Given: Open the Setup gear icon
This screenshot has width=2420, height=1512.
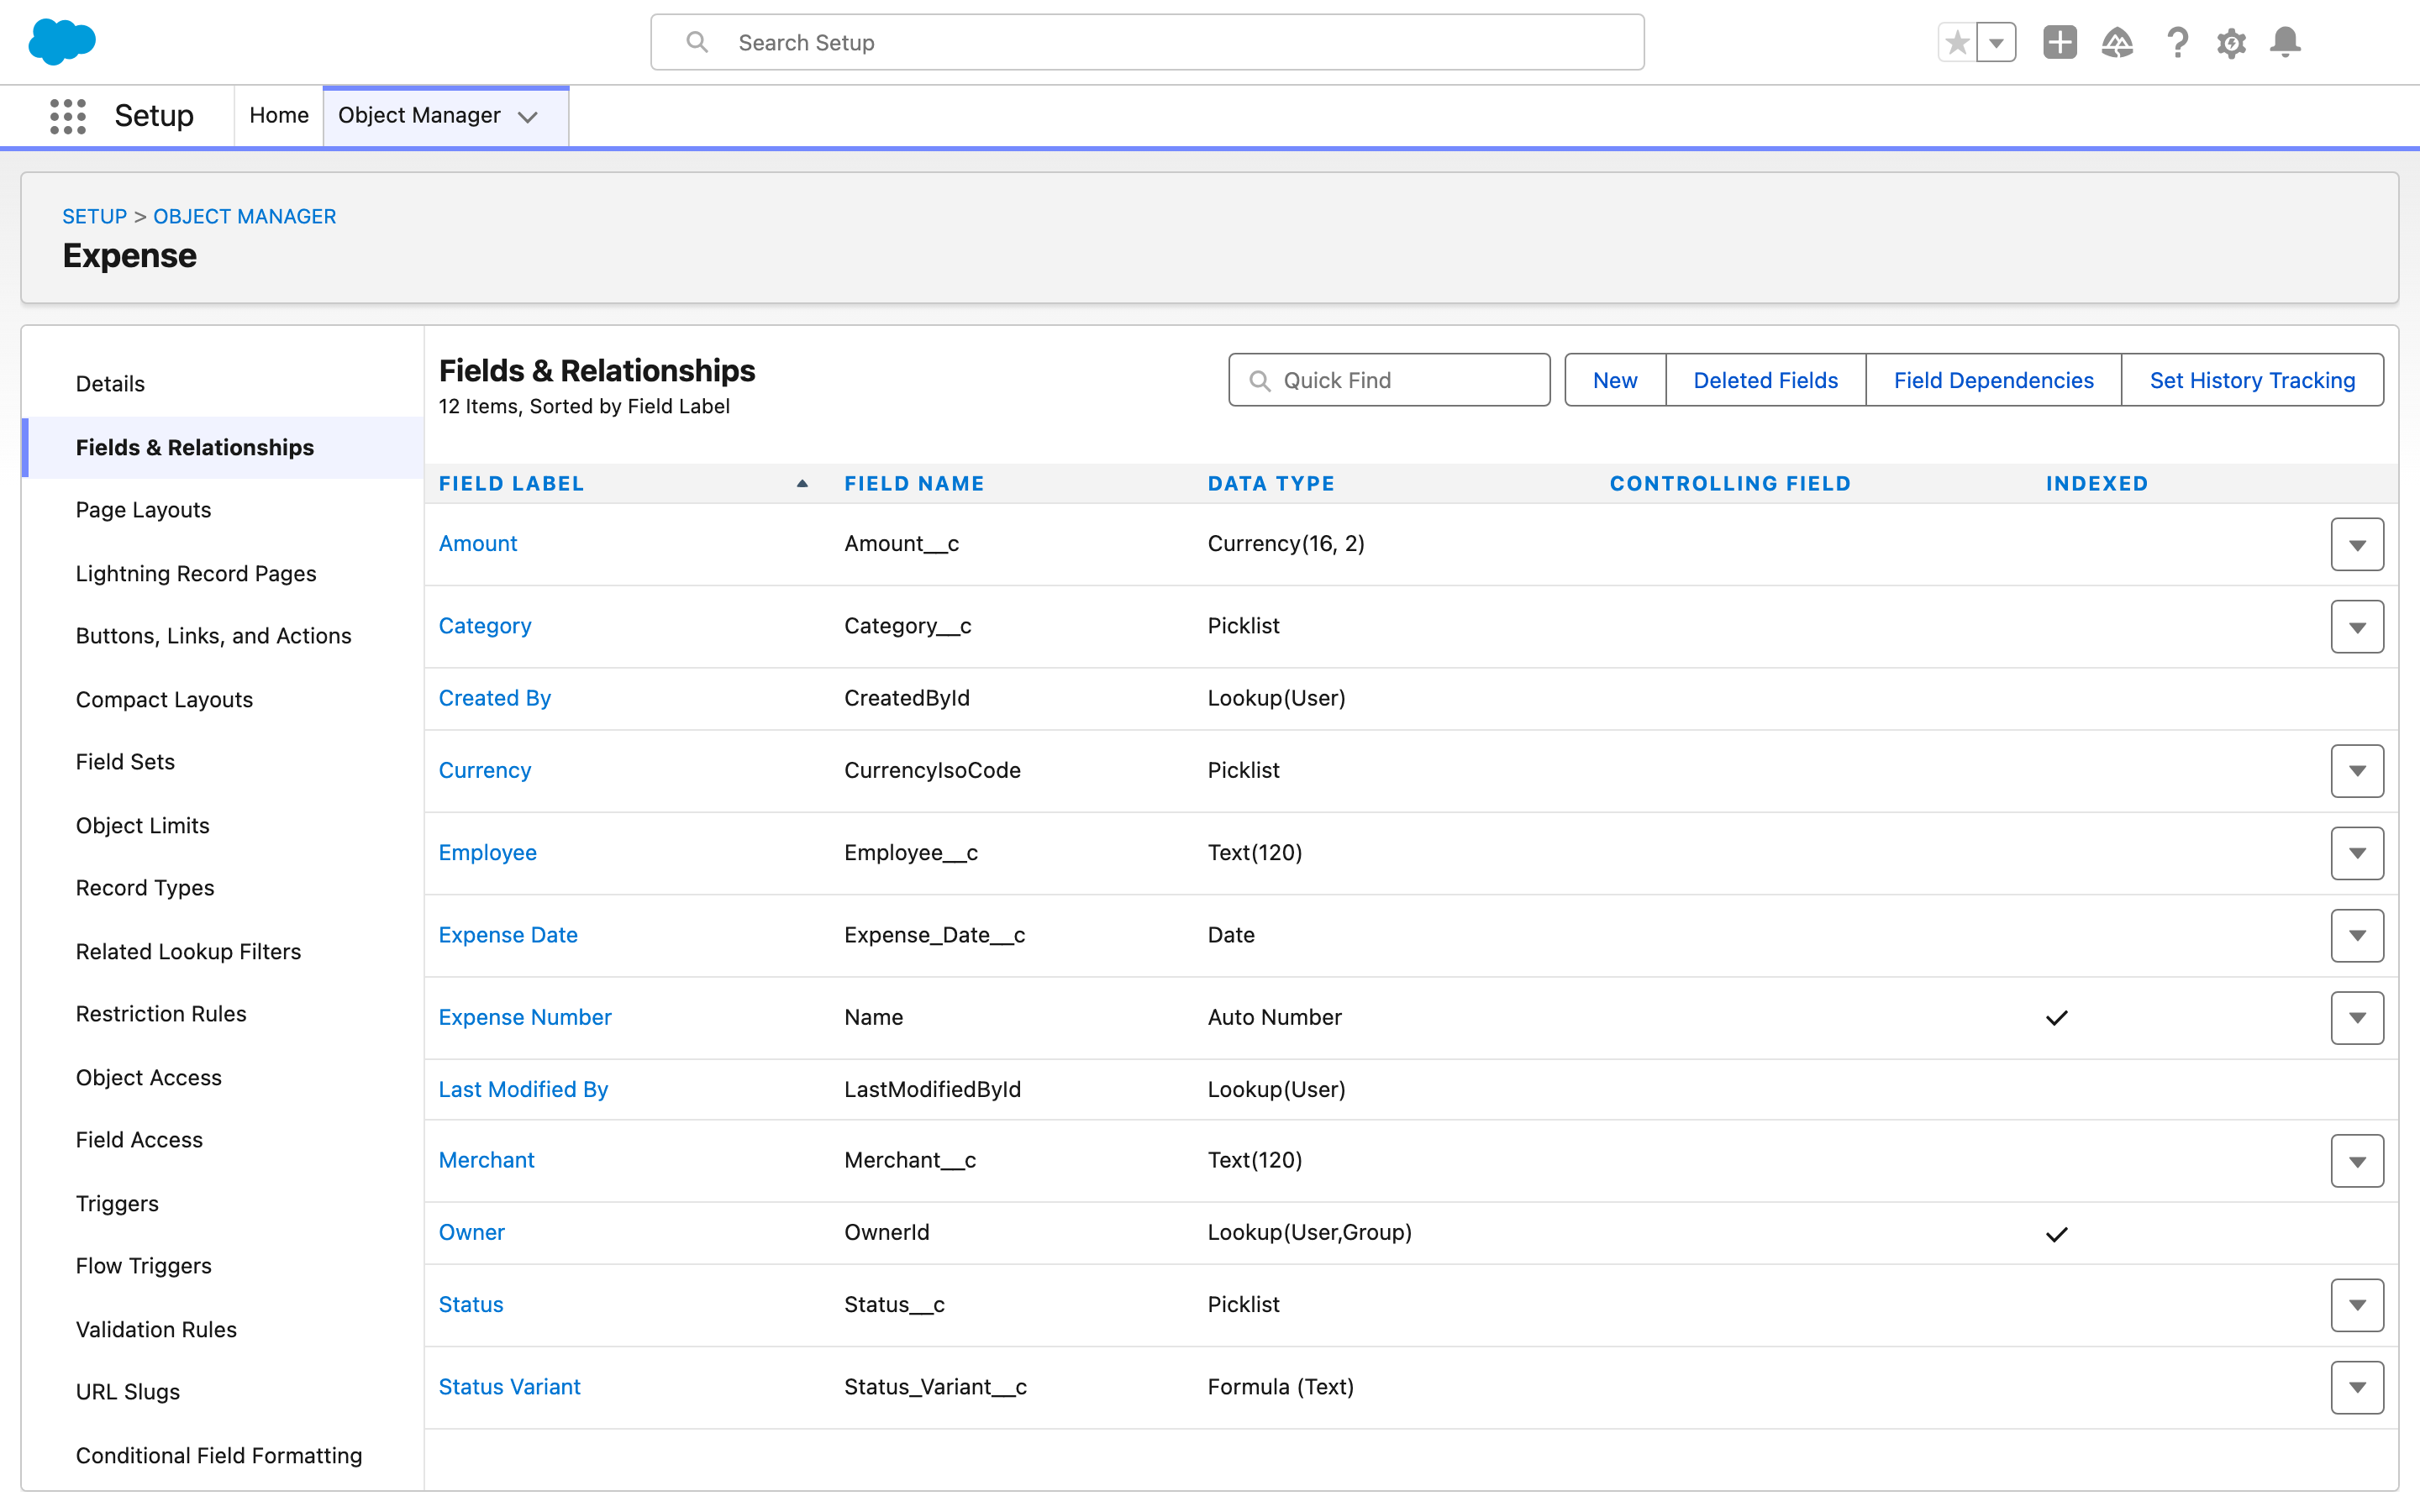Looking at the screenshot, I should pos(2231,43).
